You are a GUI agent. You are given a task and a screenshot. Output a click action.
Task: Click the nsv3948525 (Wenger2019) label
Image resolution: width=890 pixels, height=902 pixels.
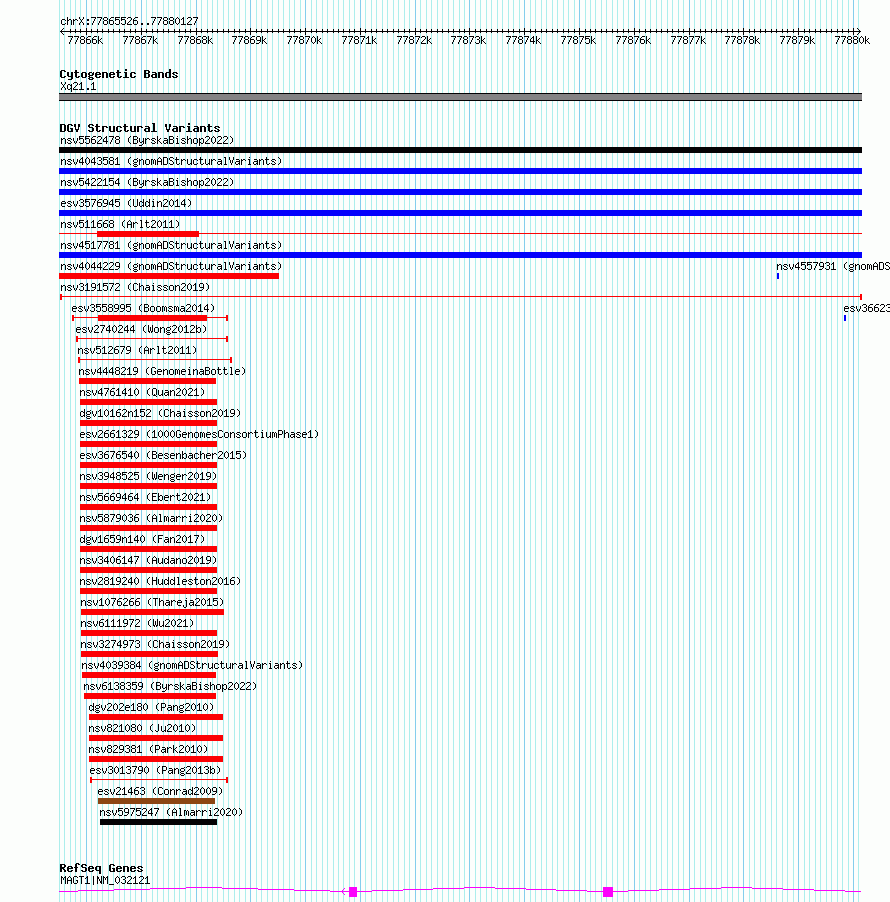point(148,476)
